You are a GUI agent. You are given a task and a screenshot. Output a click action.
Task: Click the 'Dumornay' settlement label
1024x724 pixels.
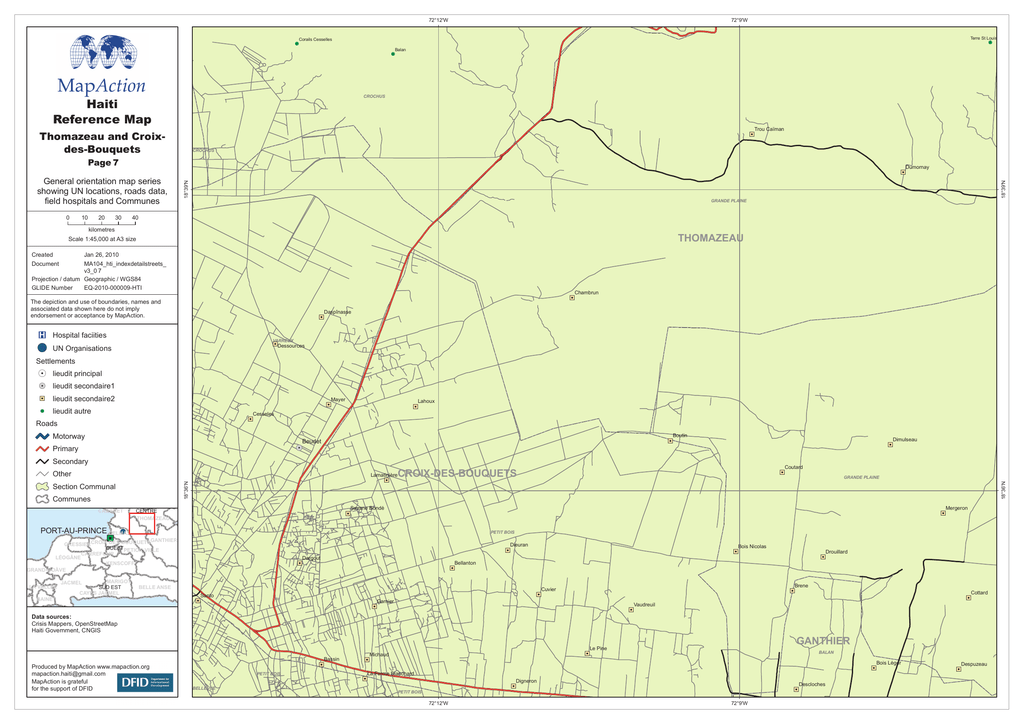click(918, 167)
